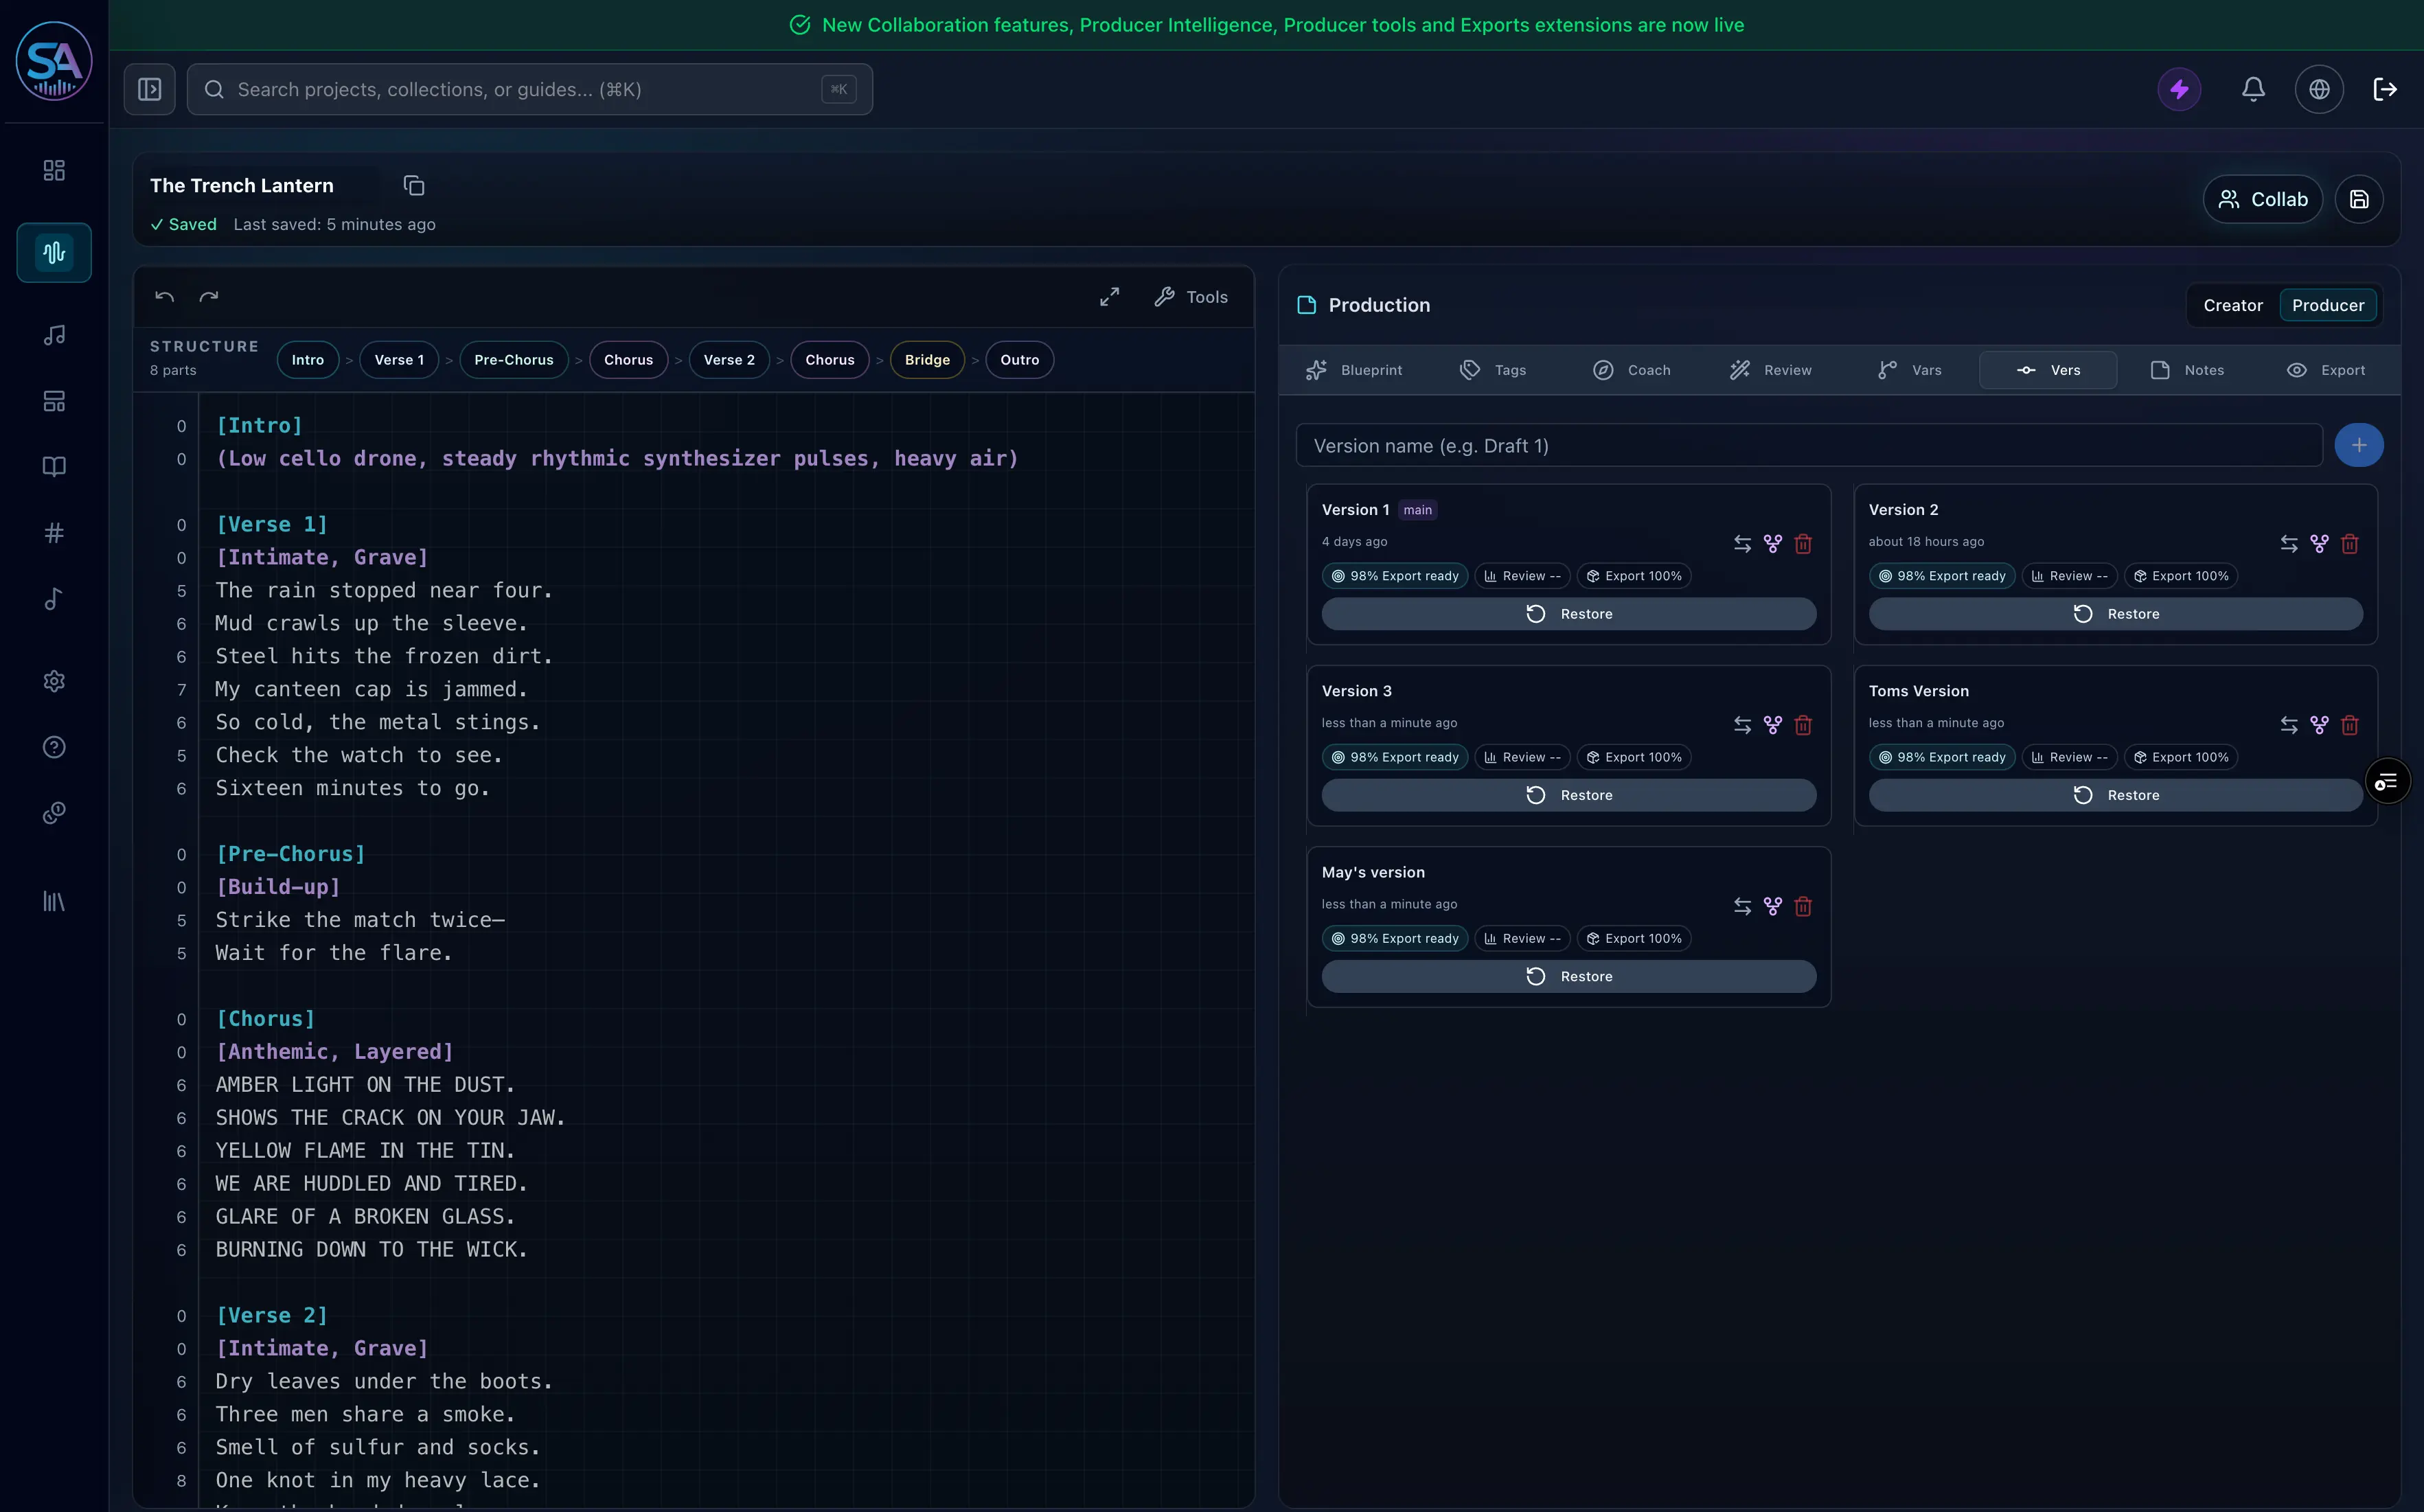Restore Version 3

click(1568, 795)
